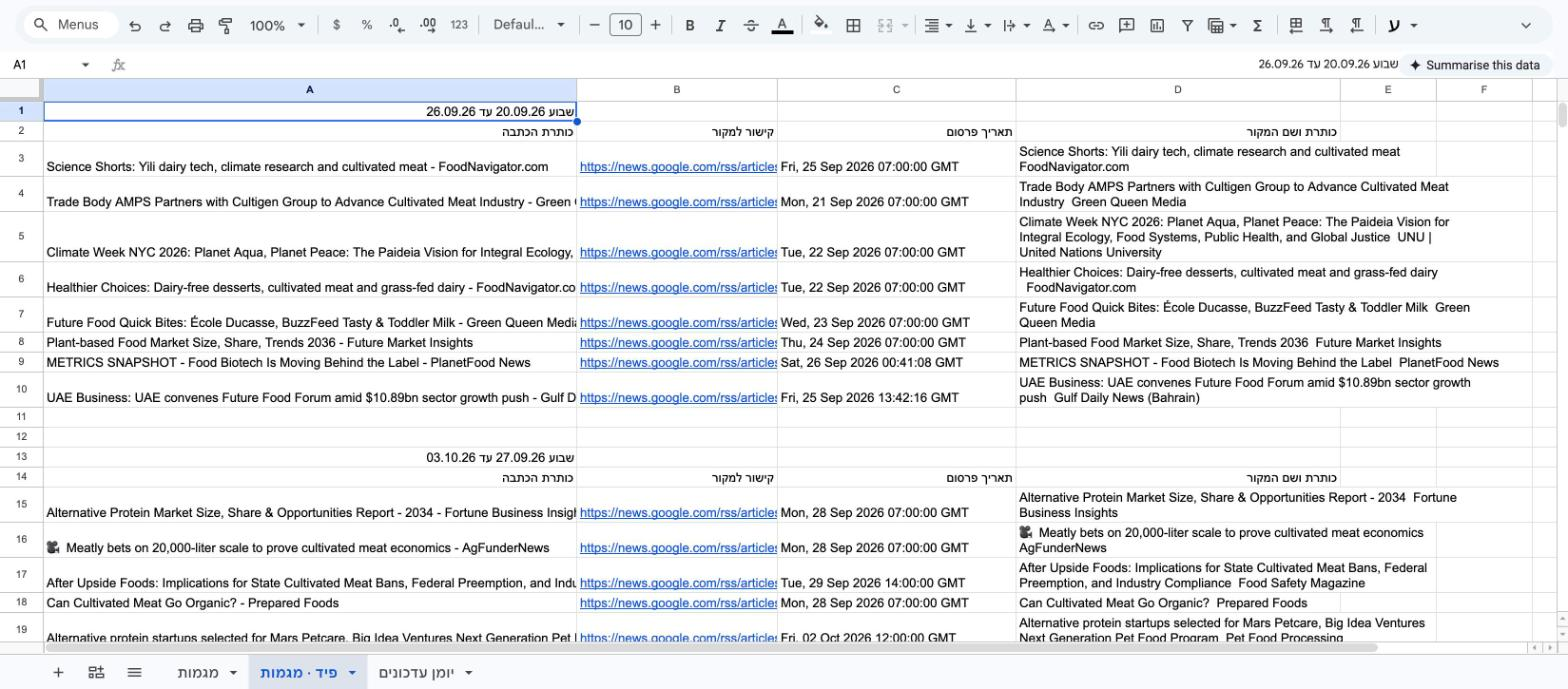1568x689 pixels.
Task: Click the Undo icon
Action: click(135, 25)
